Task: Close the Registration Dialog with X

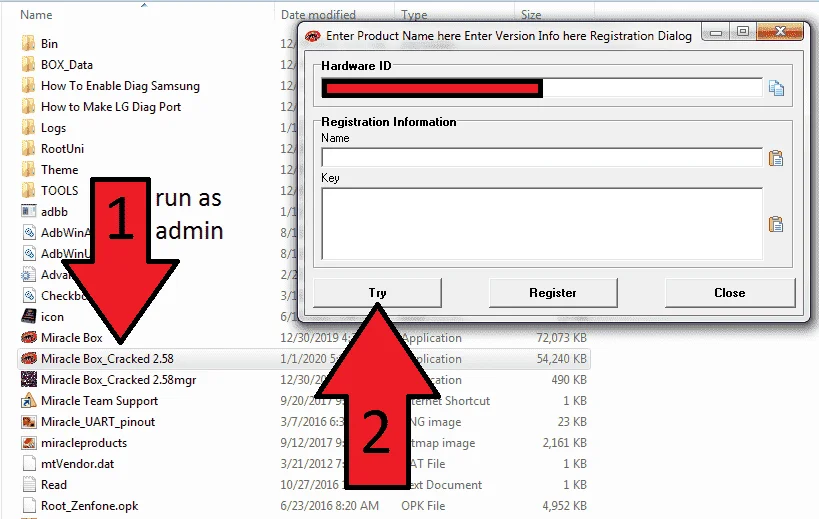Action: pos(780,32)
